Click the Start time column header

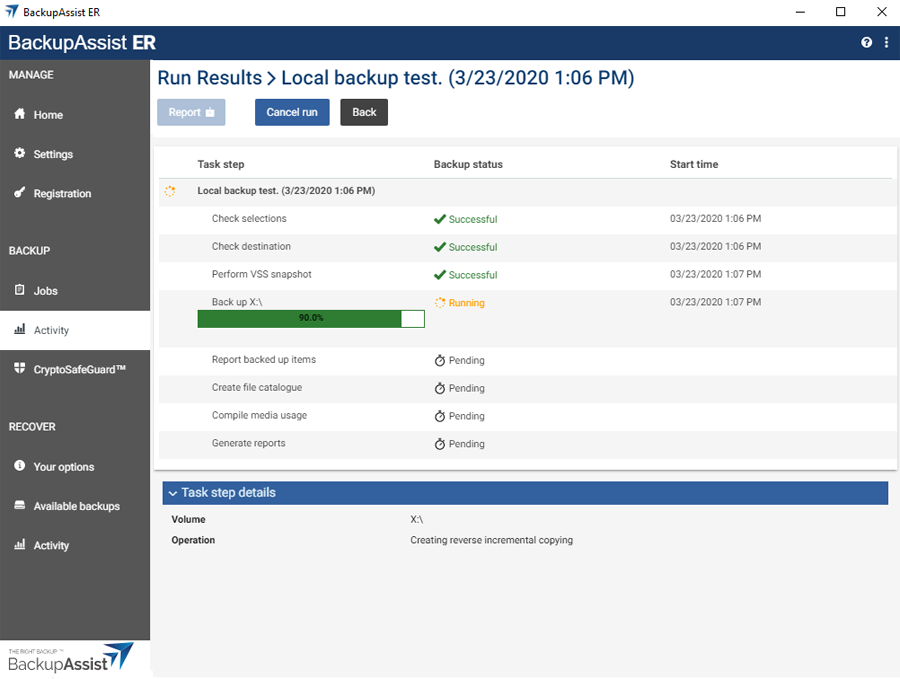coord(694,164)
